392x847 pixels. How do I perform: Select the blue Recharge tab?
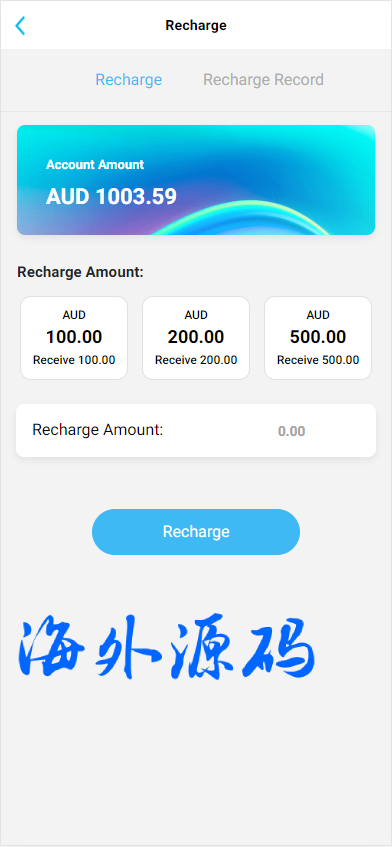click(129, 79)
